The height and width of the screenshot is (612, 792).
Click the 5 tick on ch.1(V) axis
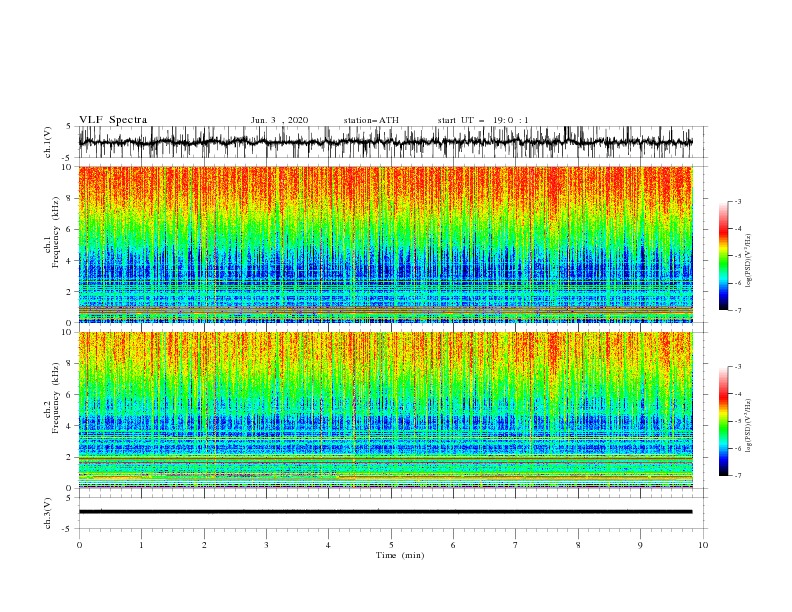(x=69, y=127)
